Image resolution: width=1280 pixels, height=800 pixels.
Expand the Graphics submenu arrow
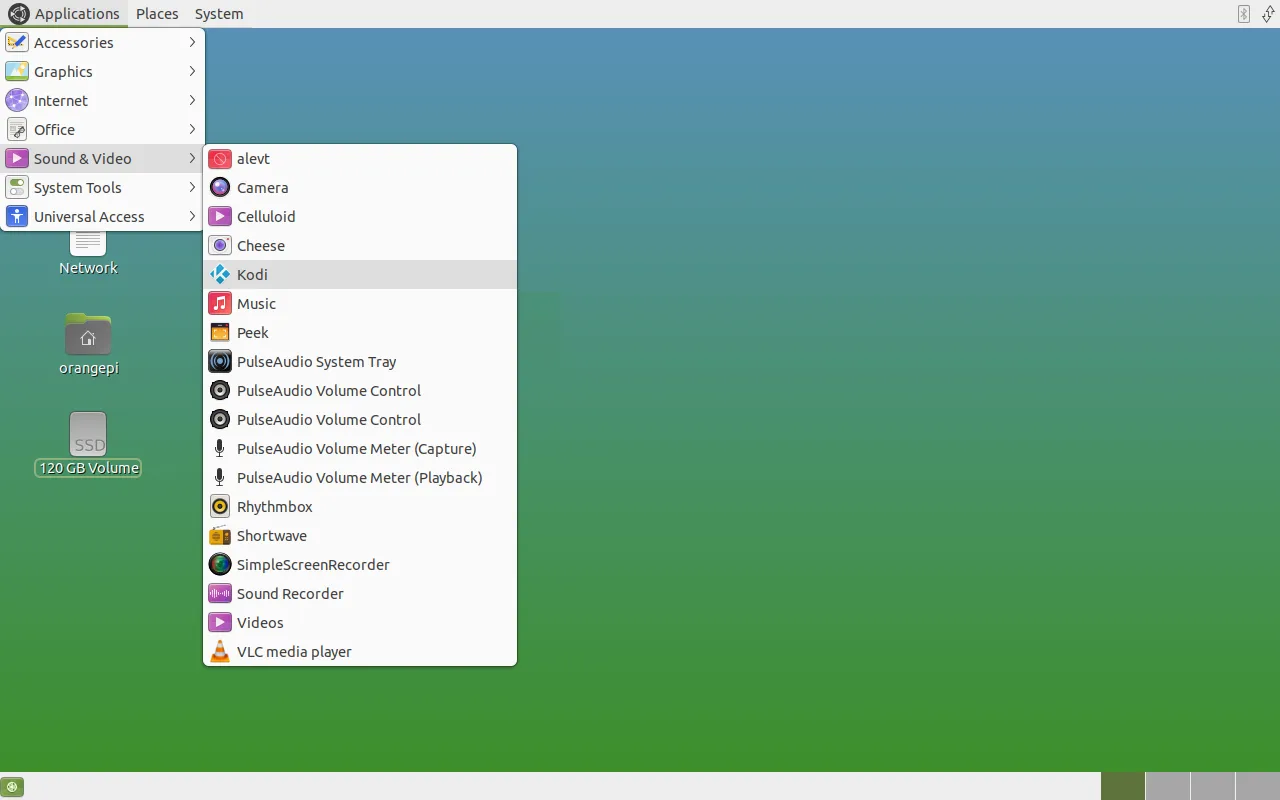(192, 72)
